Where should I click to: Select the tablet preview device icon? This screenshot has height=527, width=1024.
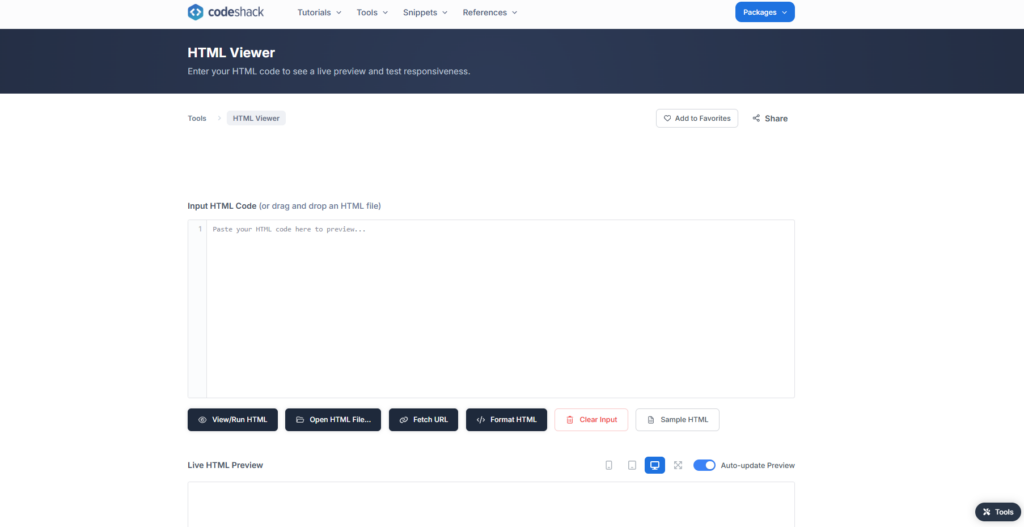pyautogui.click(x=632, y=465)
